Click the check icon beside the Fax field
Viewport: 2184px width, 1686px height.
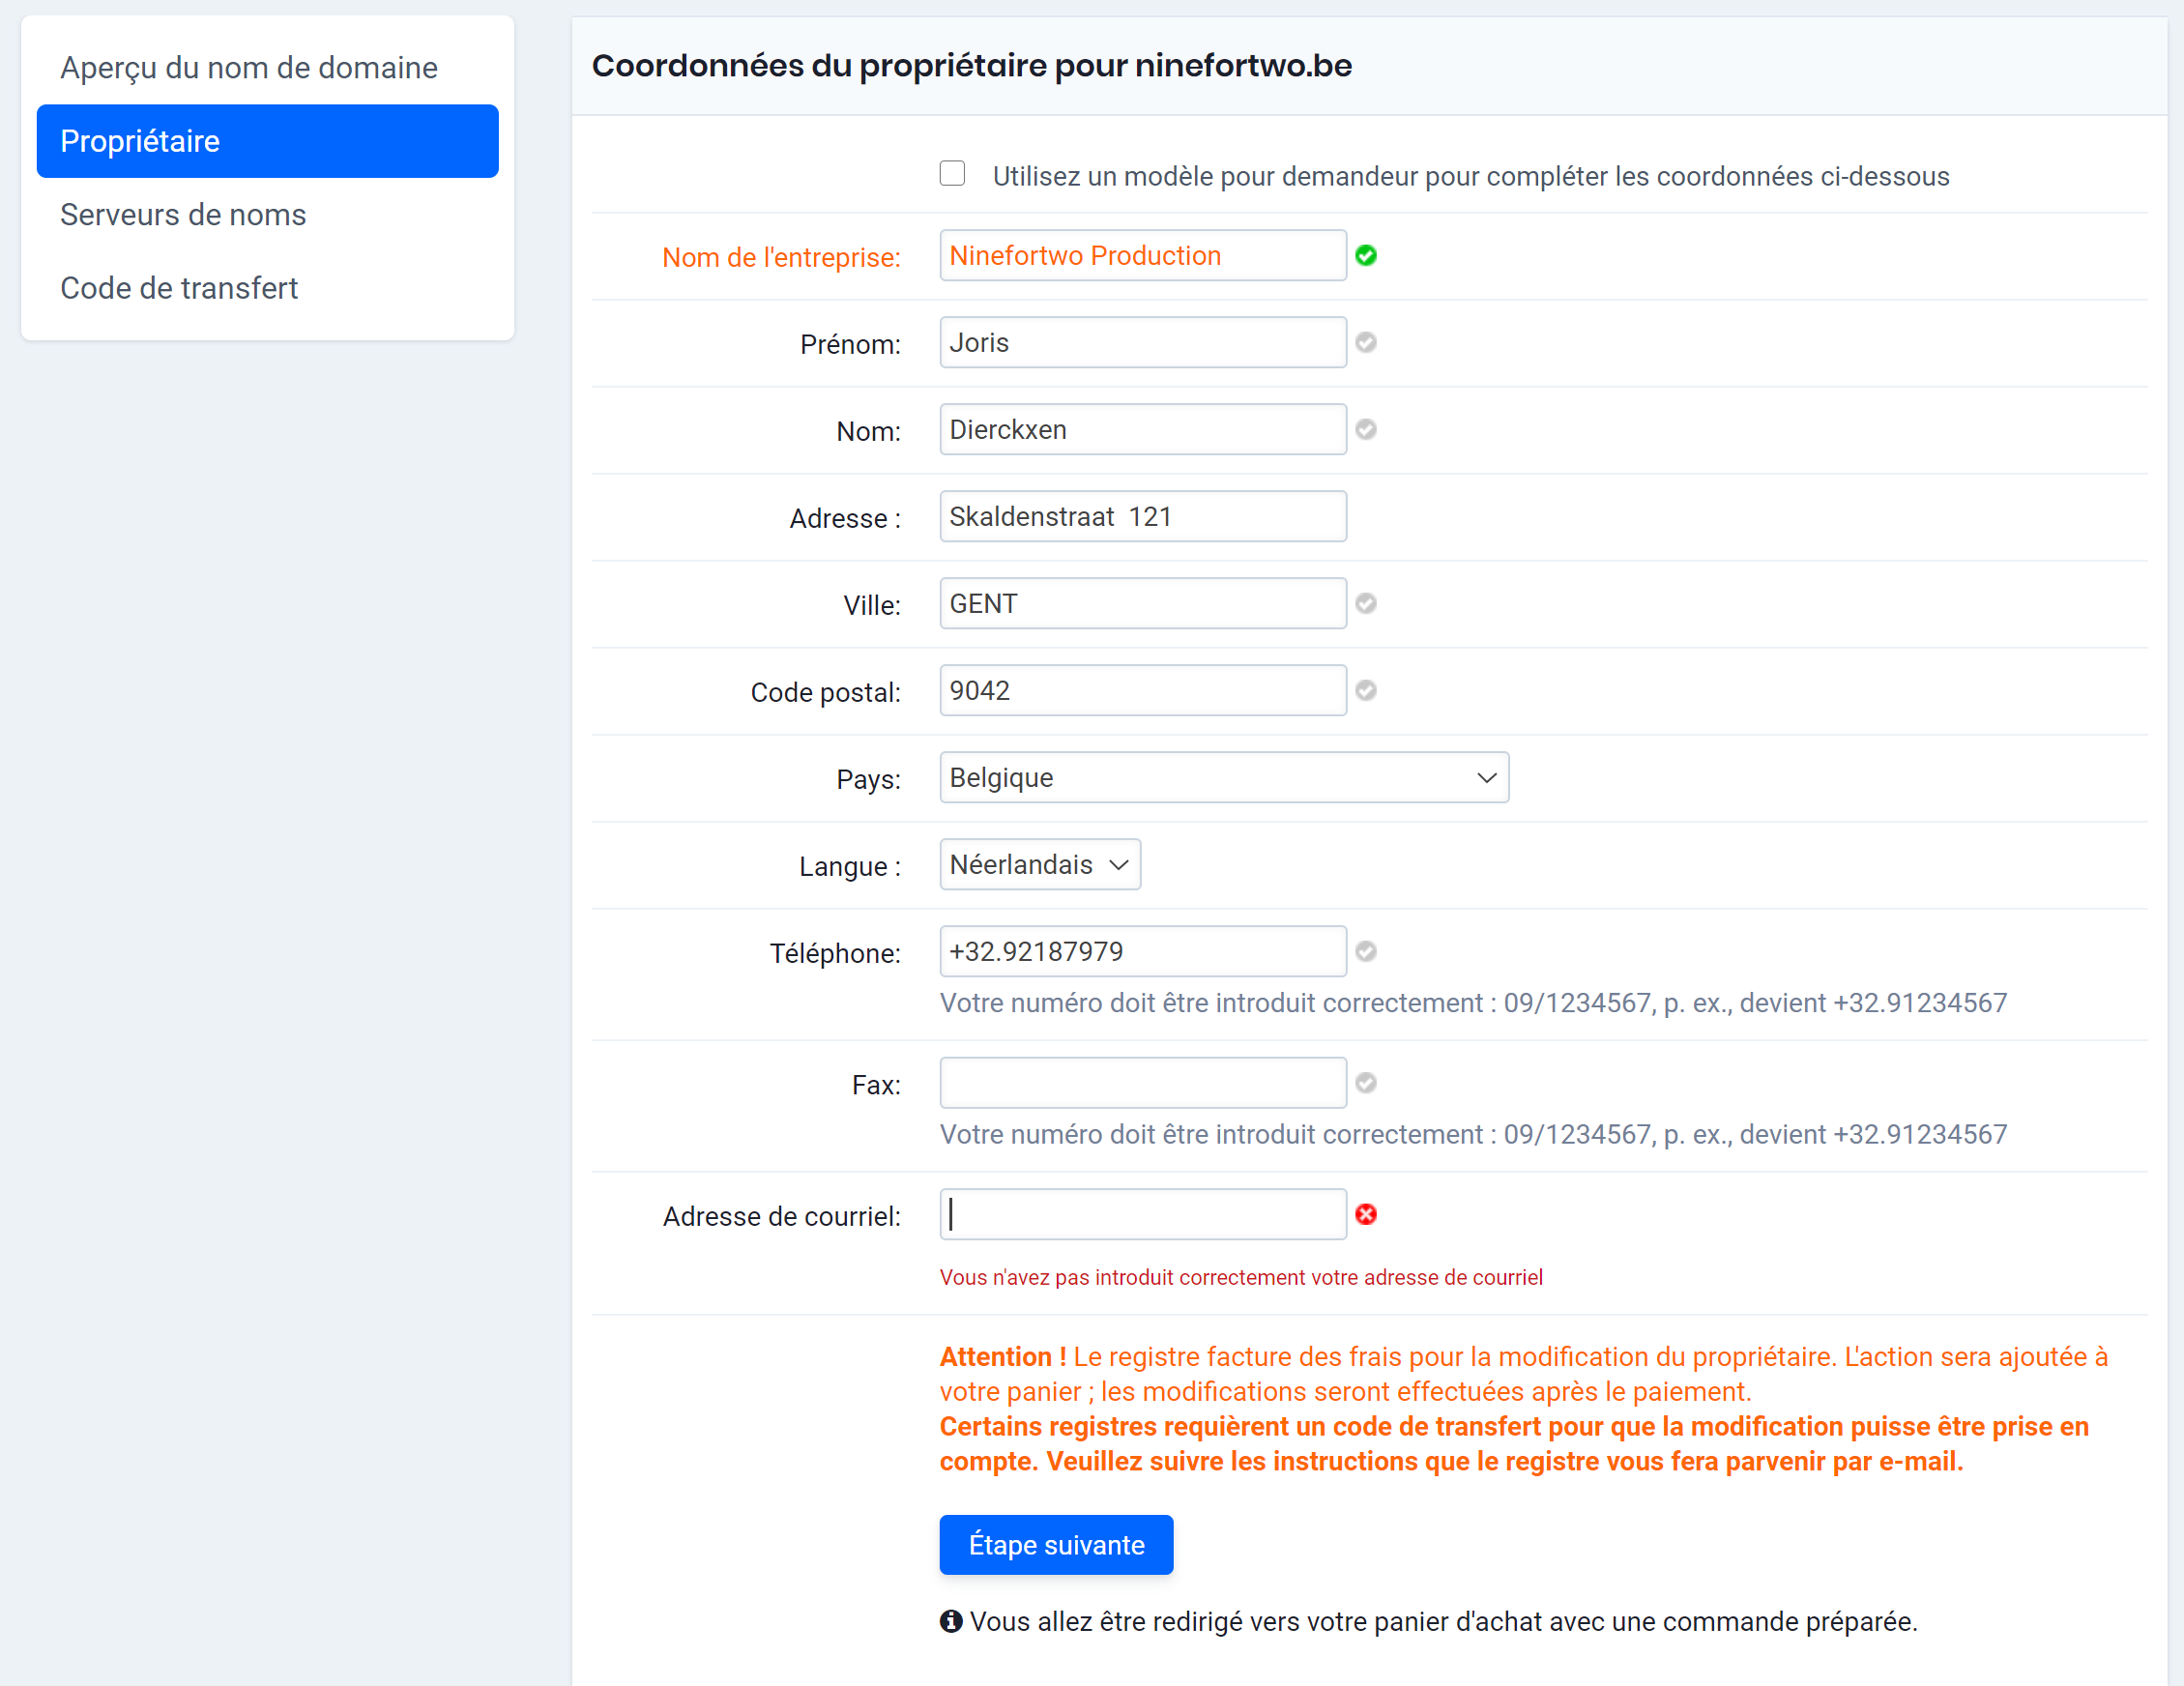point(1367,1082)
